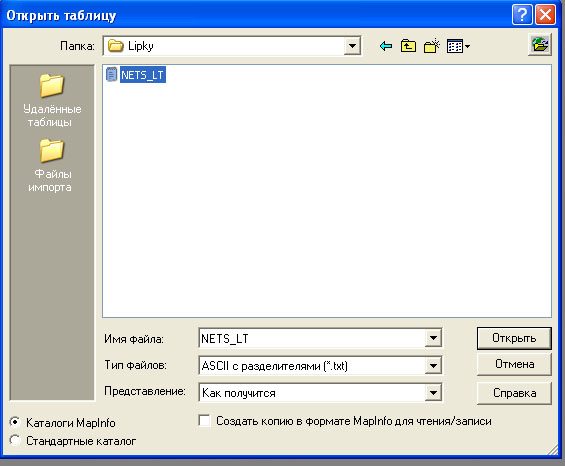Select Каталоги MapInfo radio button
565x466 pixels.
coord(15,422)
